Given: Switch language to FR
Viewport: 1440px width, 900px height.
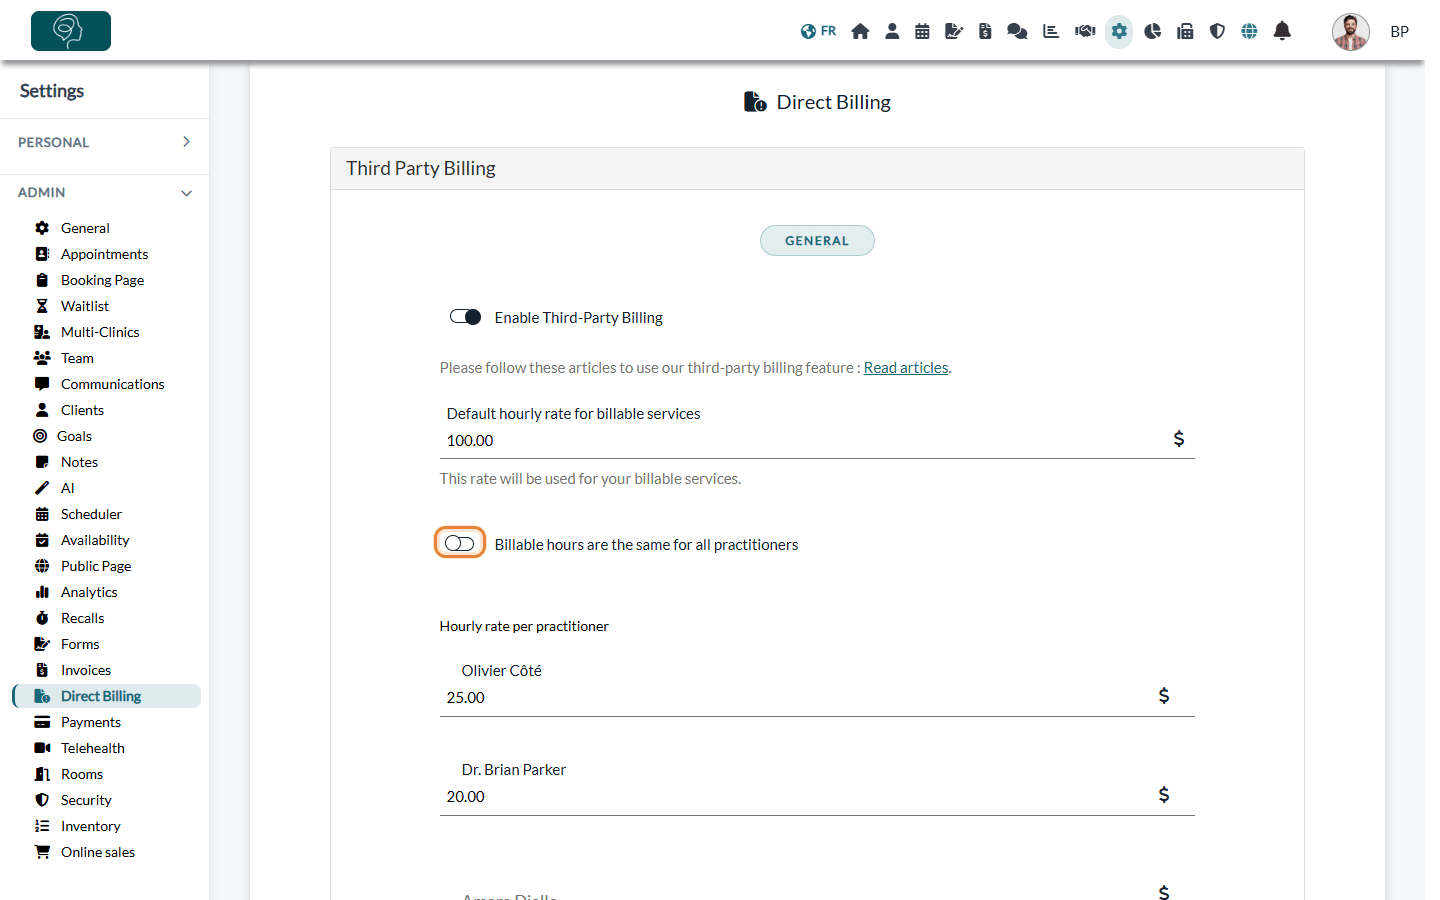Looking at the screenshot, I should (818, 31).
